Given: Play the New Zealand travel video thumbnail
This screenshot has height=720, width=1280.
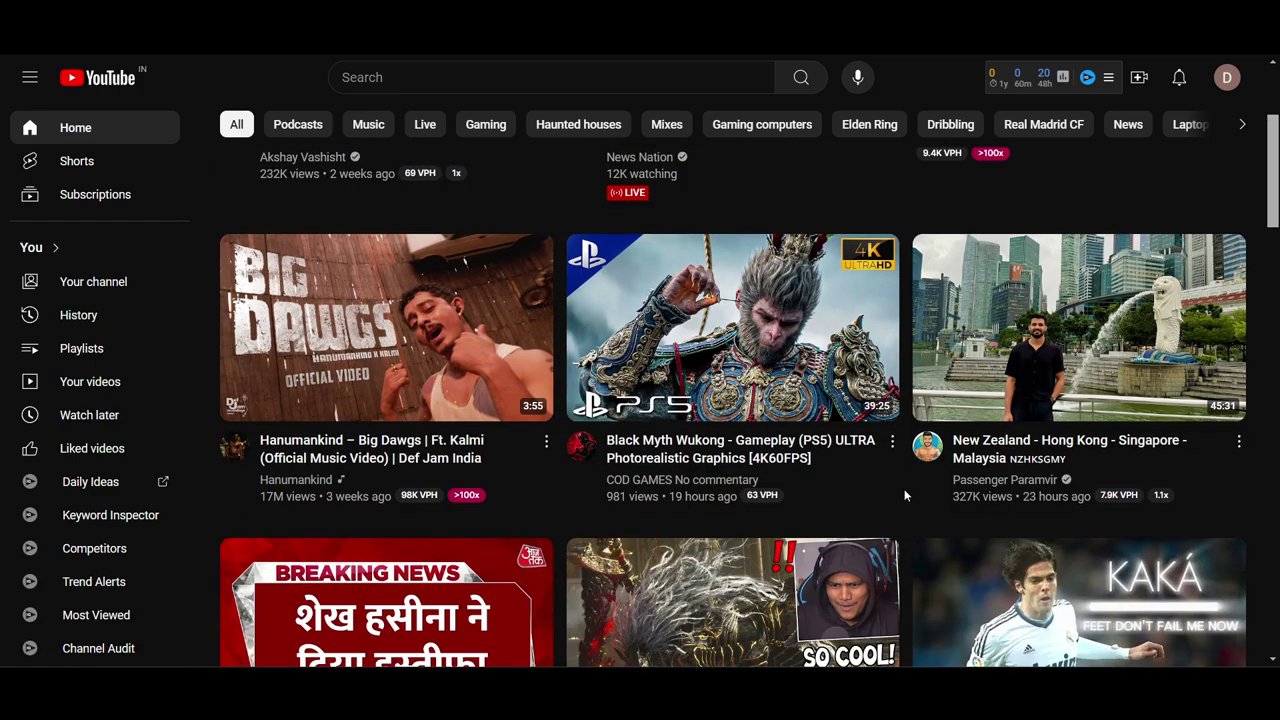Looking at the screenshot, I should click(x=1078, y=327).
